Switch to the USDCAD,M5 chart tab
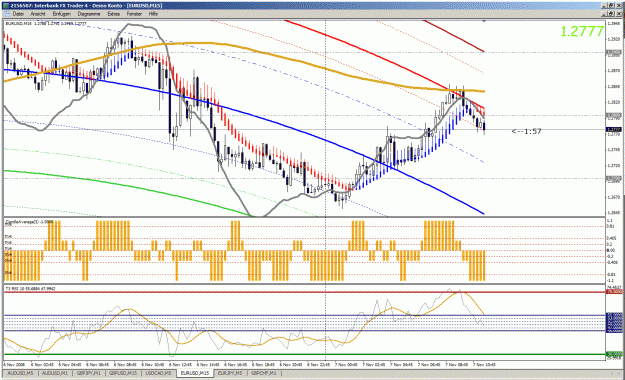 click(158, 373)
